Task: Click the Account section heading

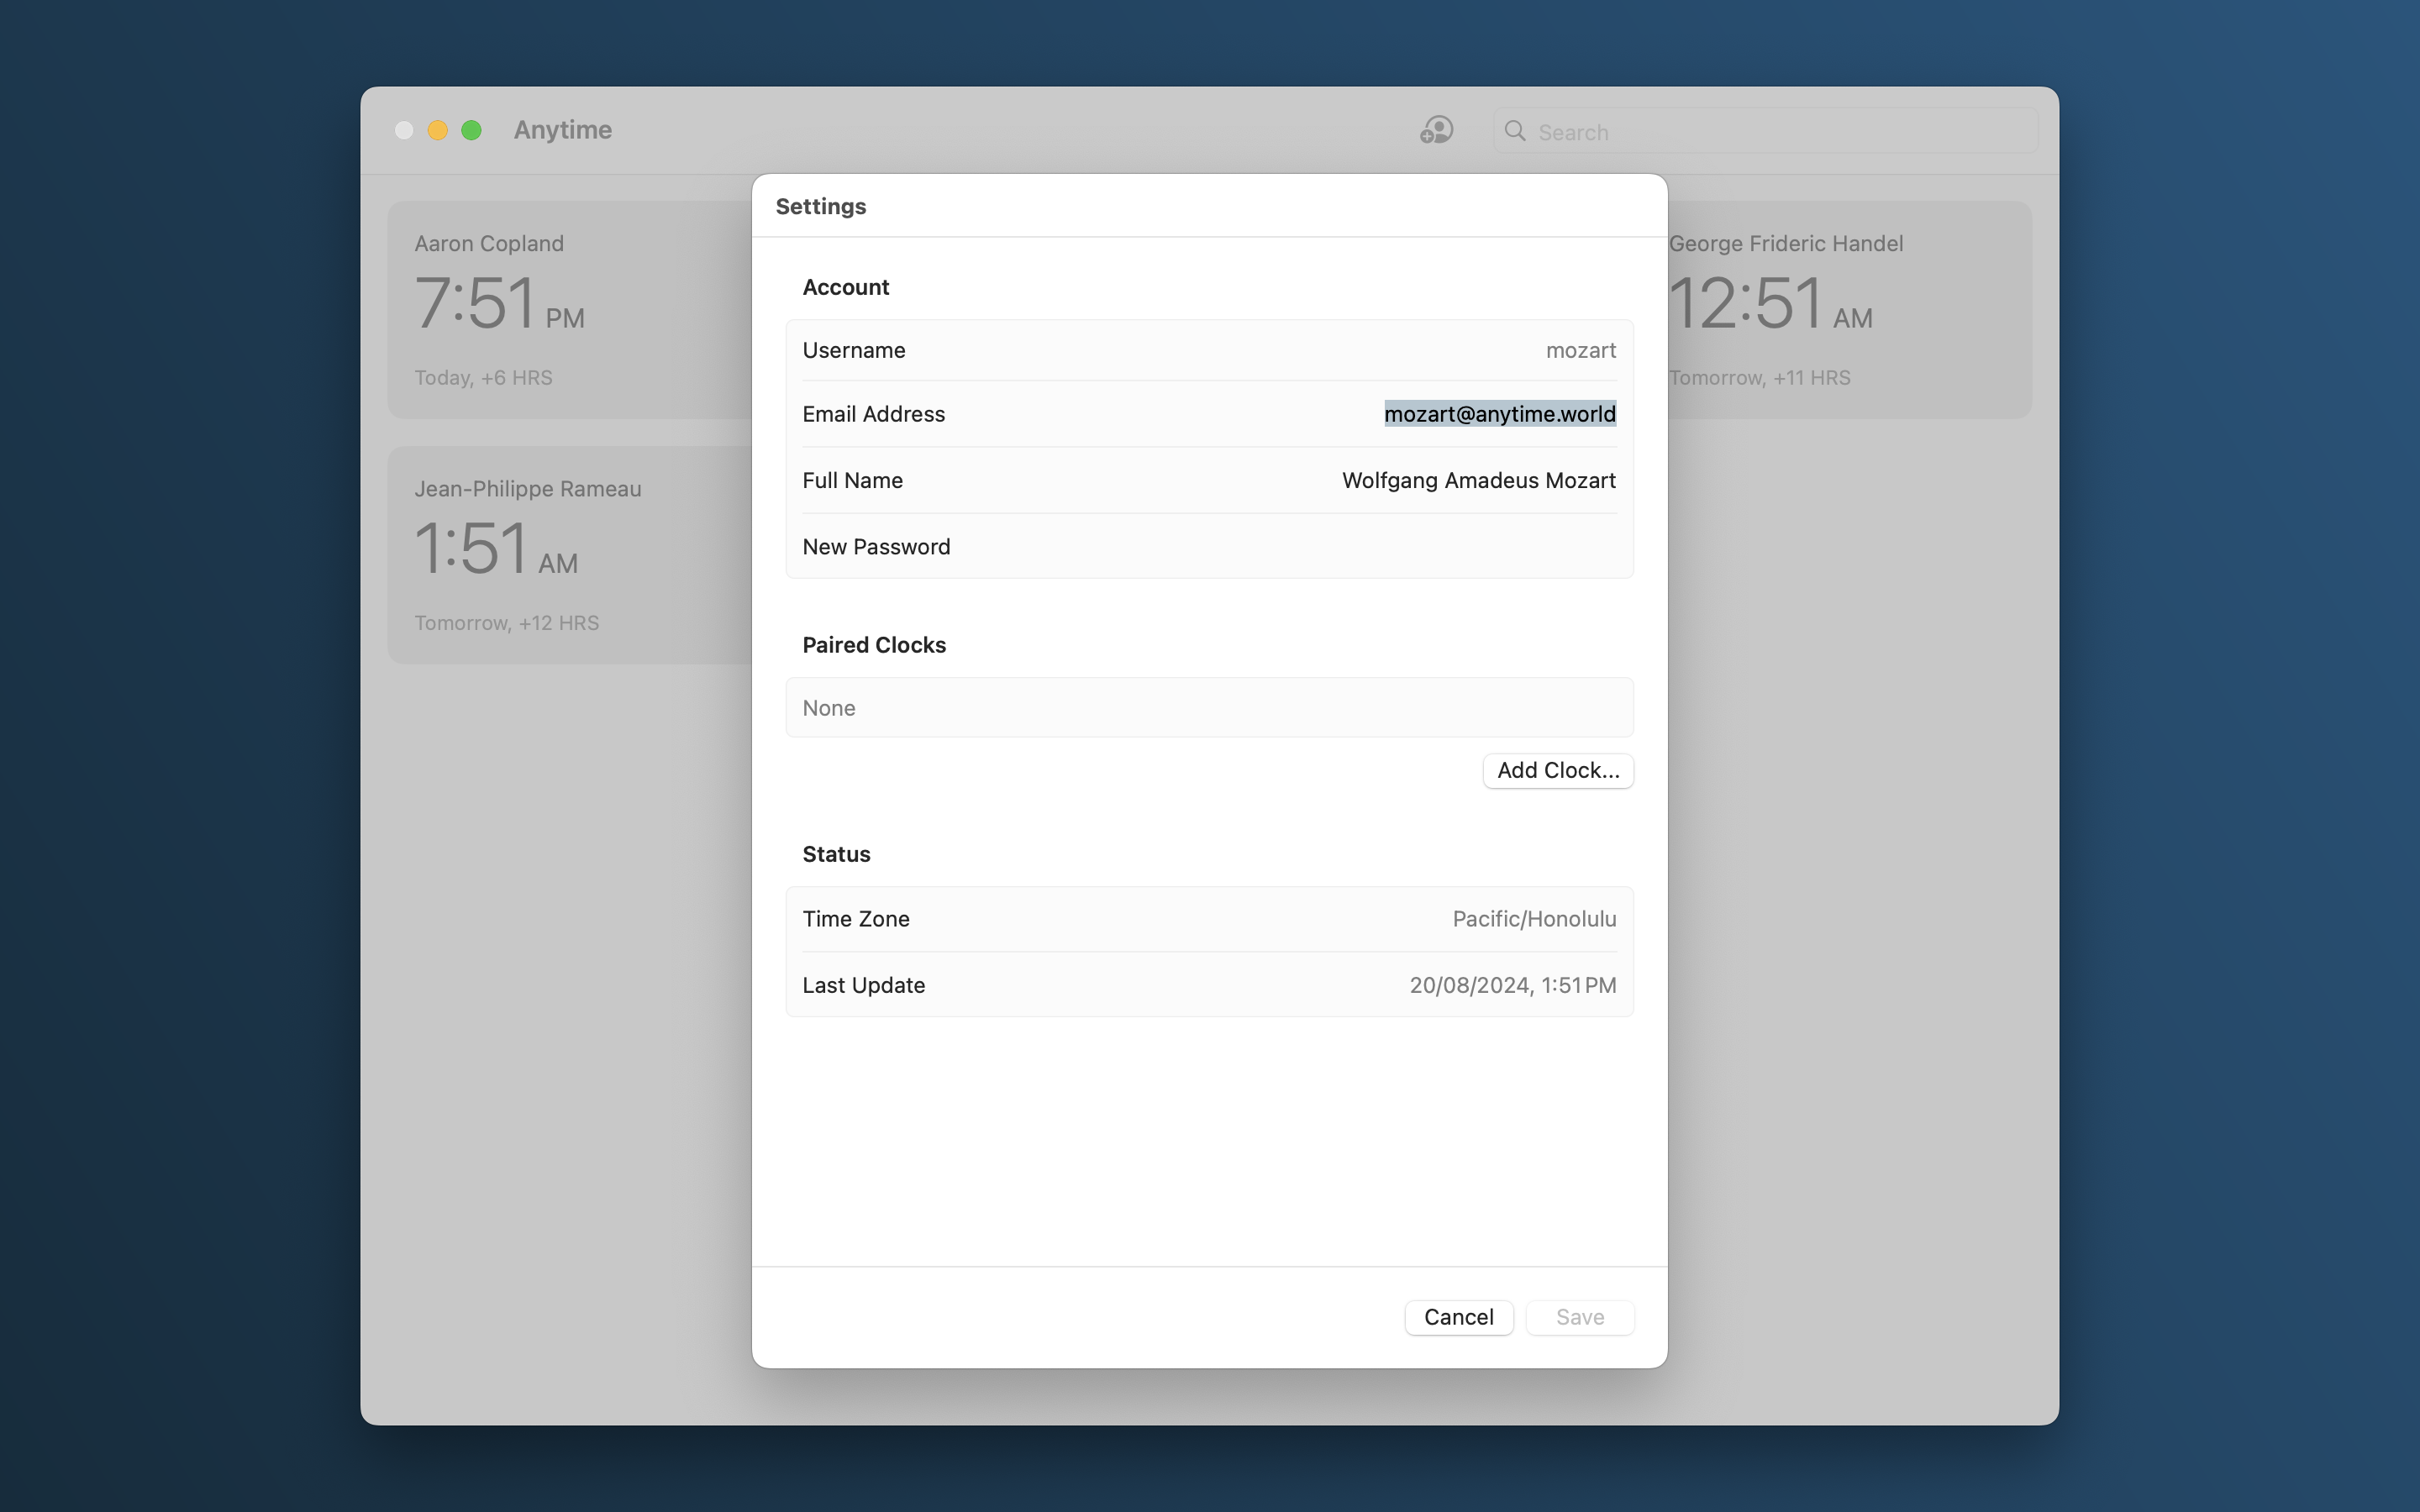Action: [845, 287]
